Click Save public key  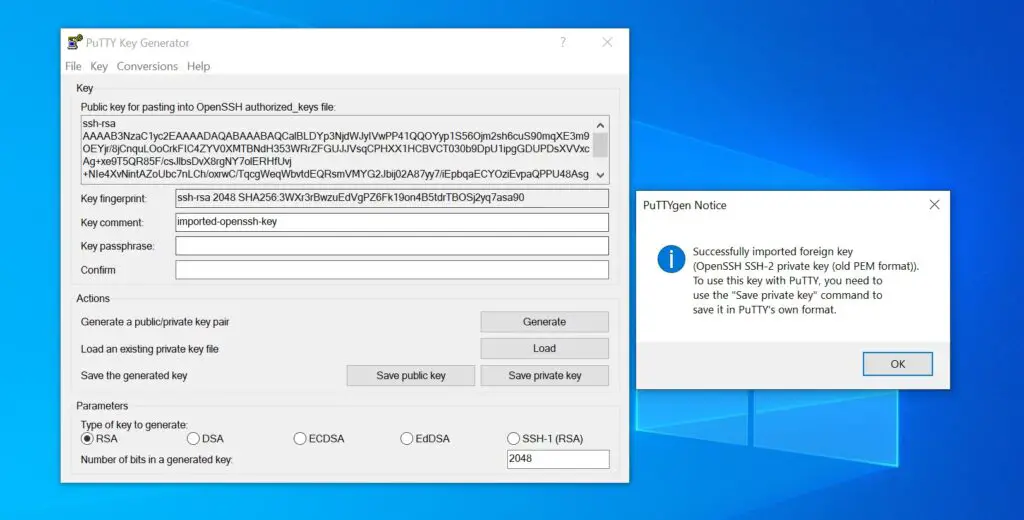tap(411, 376)
